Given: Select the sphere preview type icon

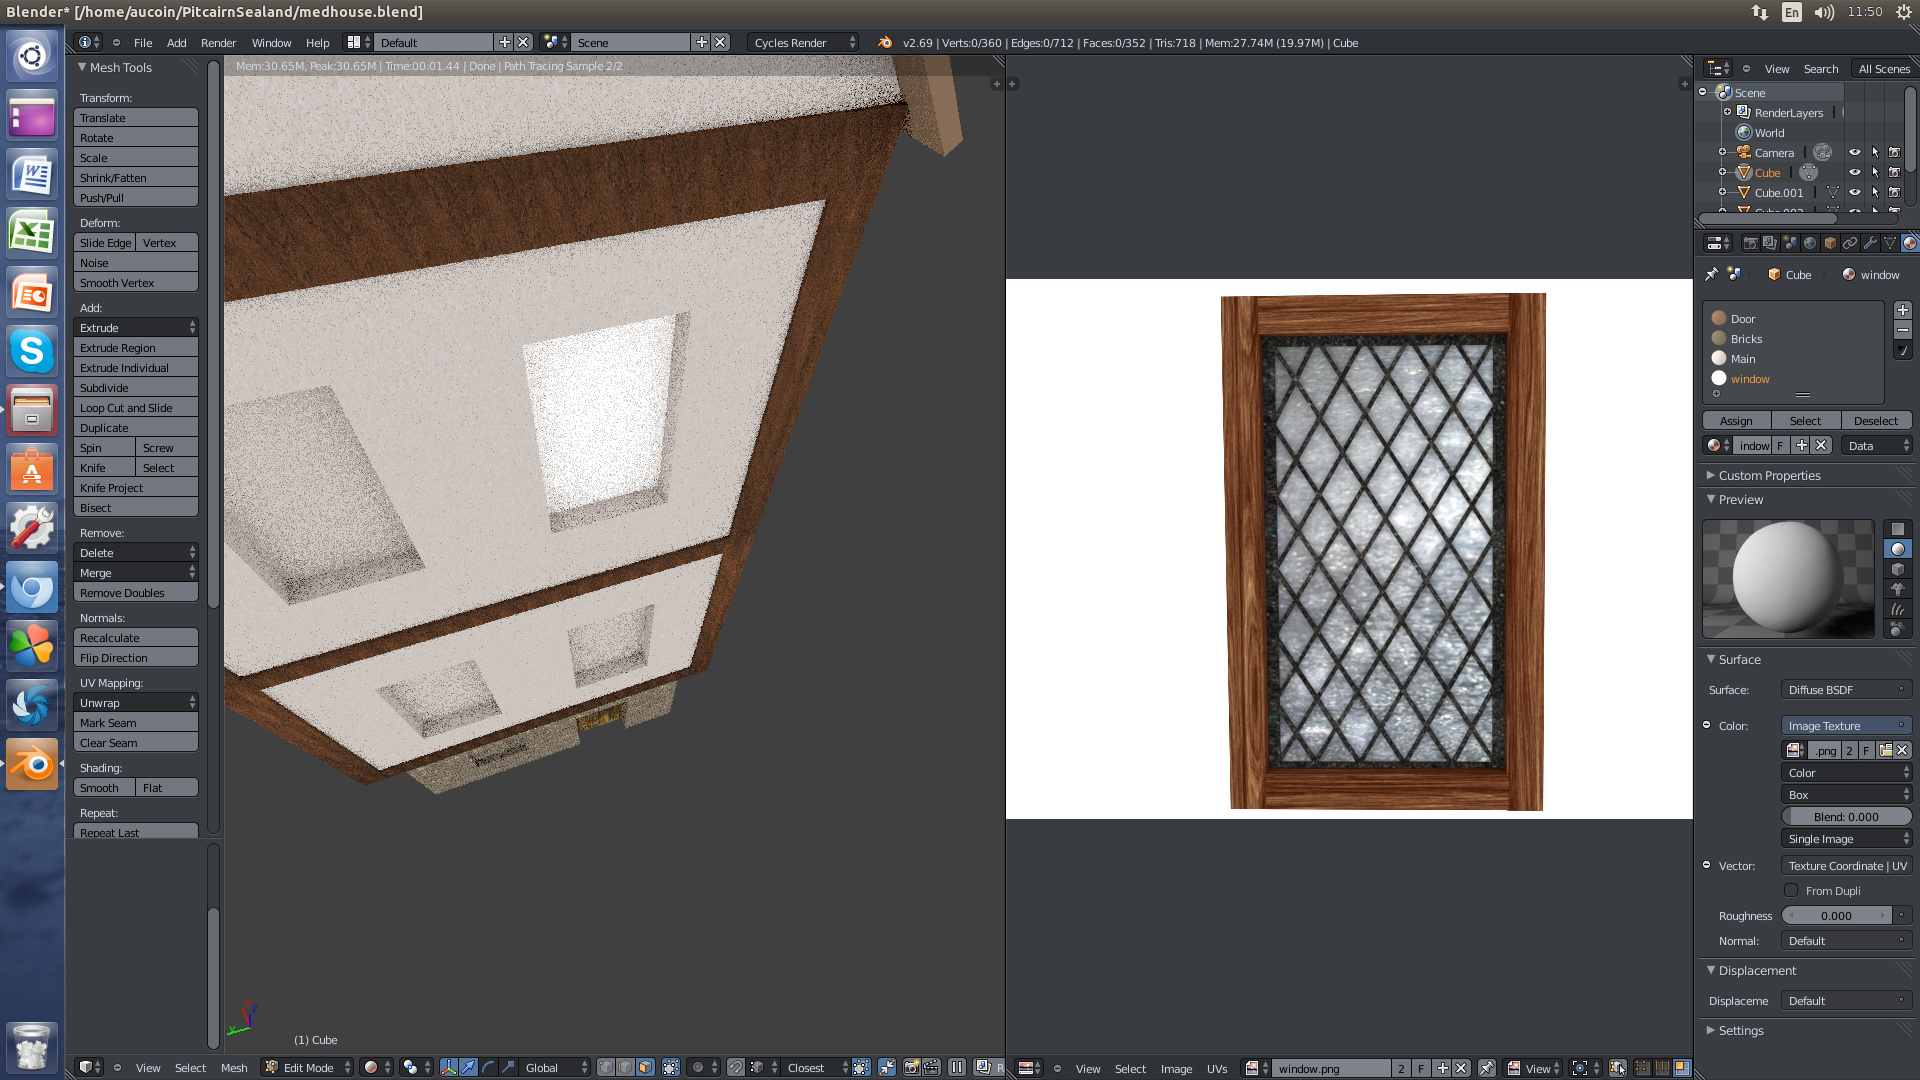Looking at the screenshot, I should [x=1897, y=549].
